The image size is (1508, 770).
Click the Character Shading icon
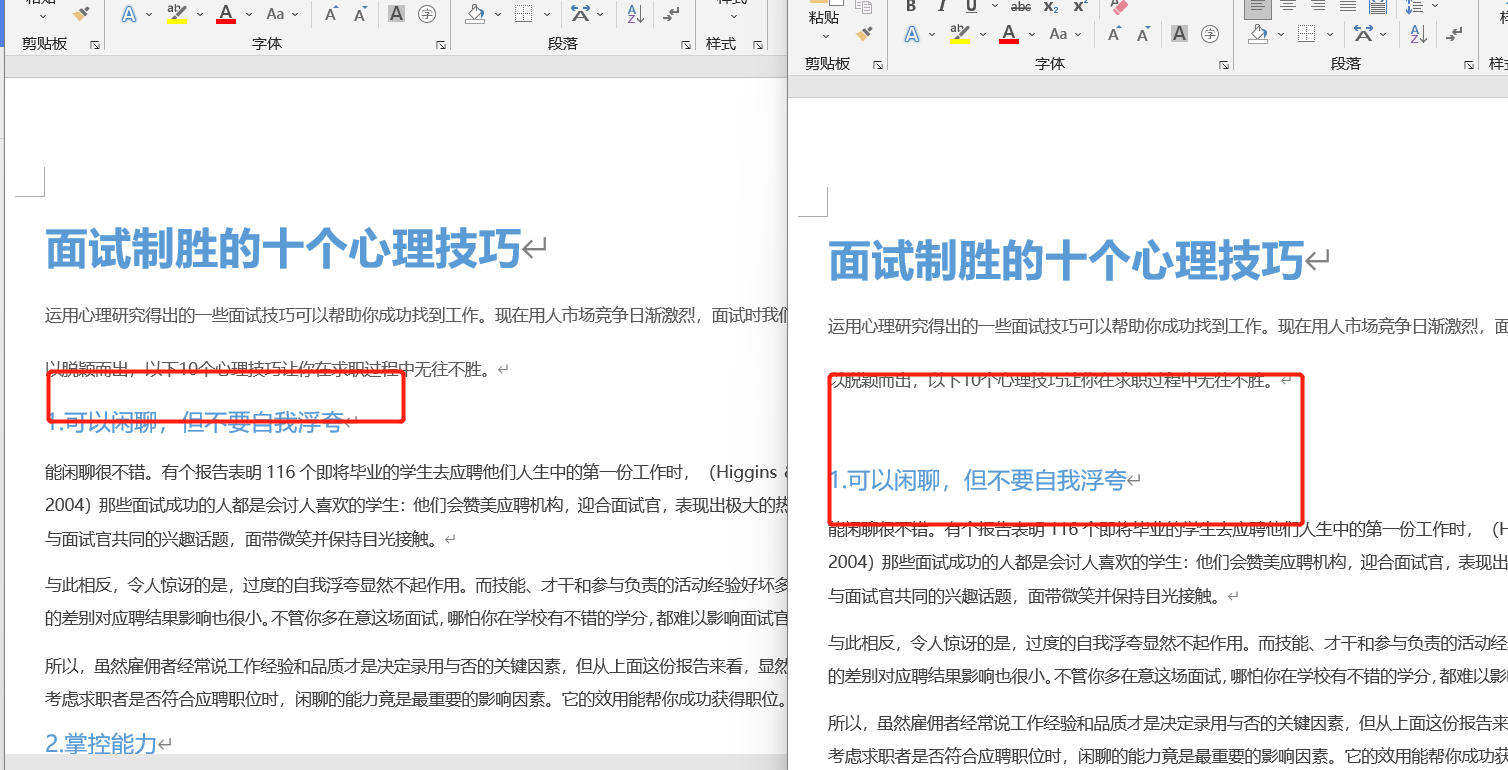[x=1180, y=33]
